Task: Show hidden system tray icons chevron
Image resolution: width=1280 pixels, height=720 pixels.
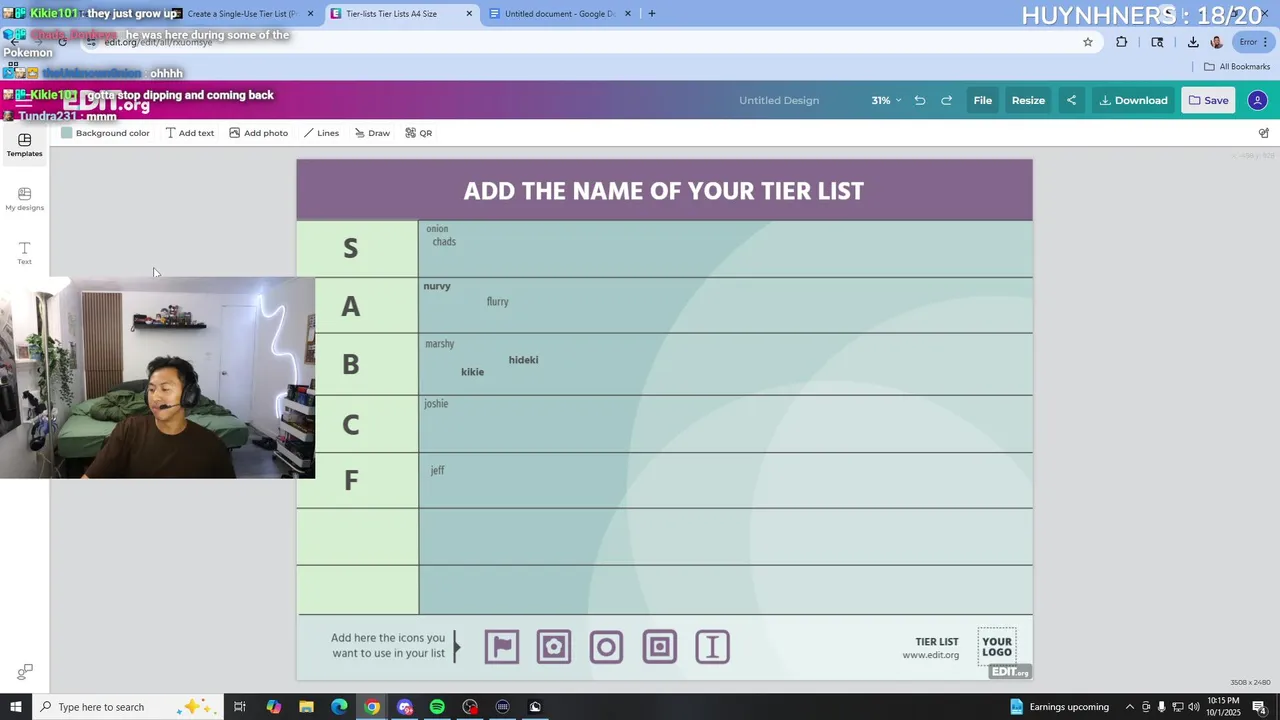Action: tap(1130, 707)
